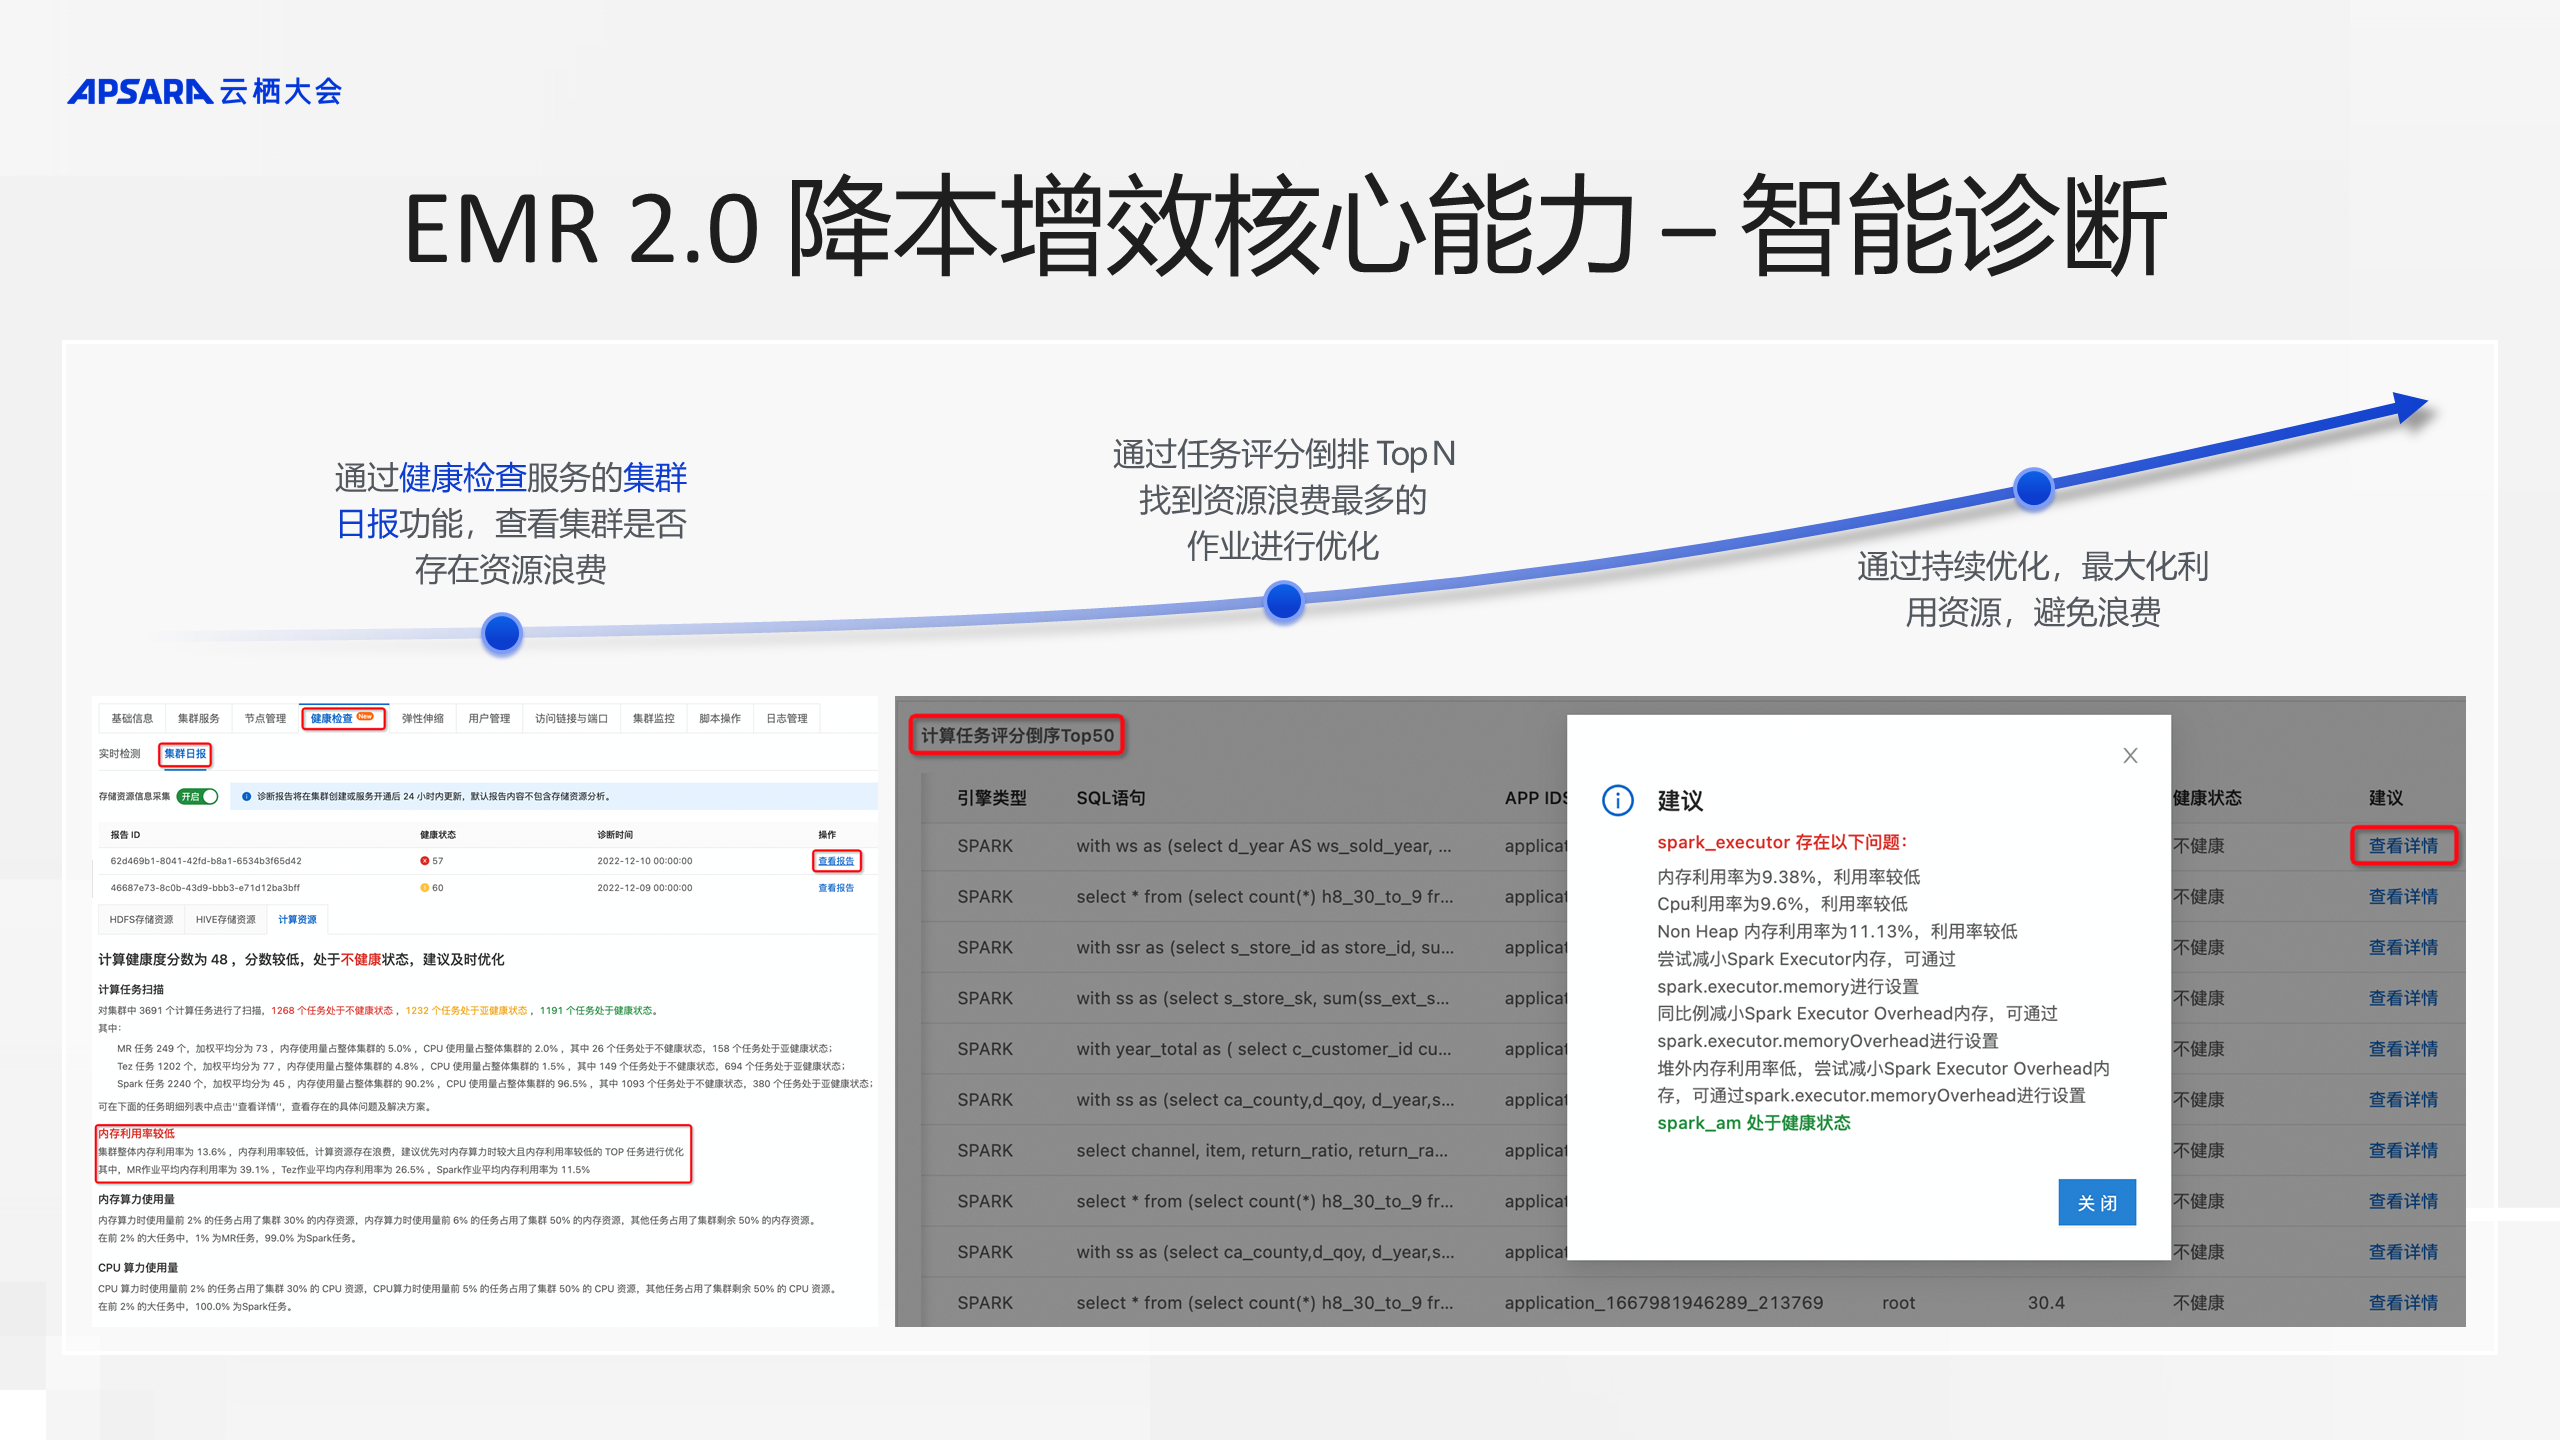
Task: Open 查看报告 for the 2022-12-09 report
Action: coord(835,887)
